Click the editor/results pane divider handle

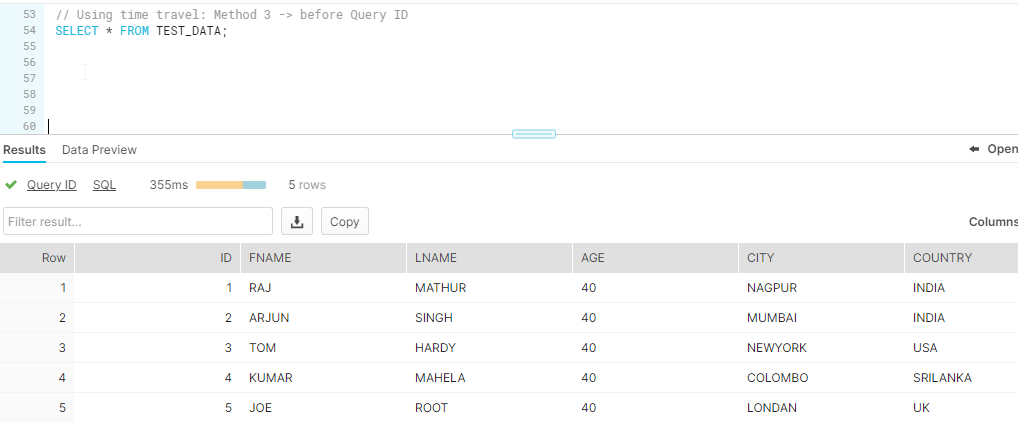(534, 134)
